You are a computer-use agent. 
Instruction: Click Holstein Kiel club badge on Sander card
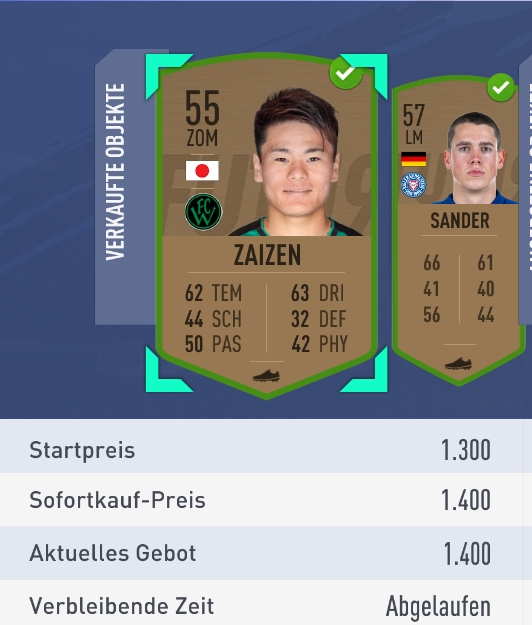[x=413, y=185]
